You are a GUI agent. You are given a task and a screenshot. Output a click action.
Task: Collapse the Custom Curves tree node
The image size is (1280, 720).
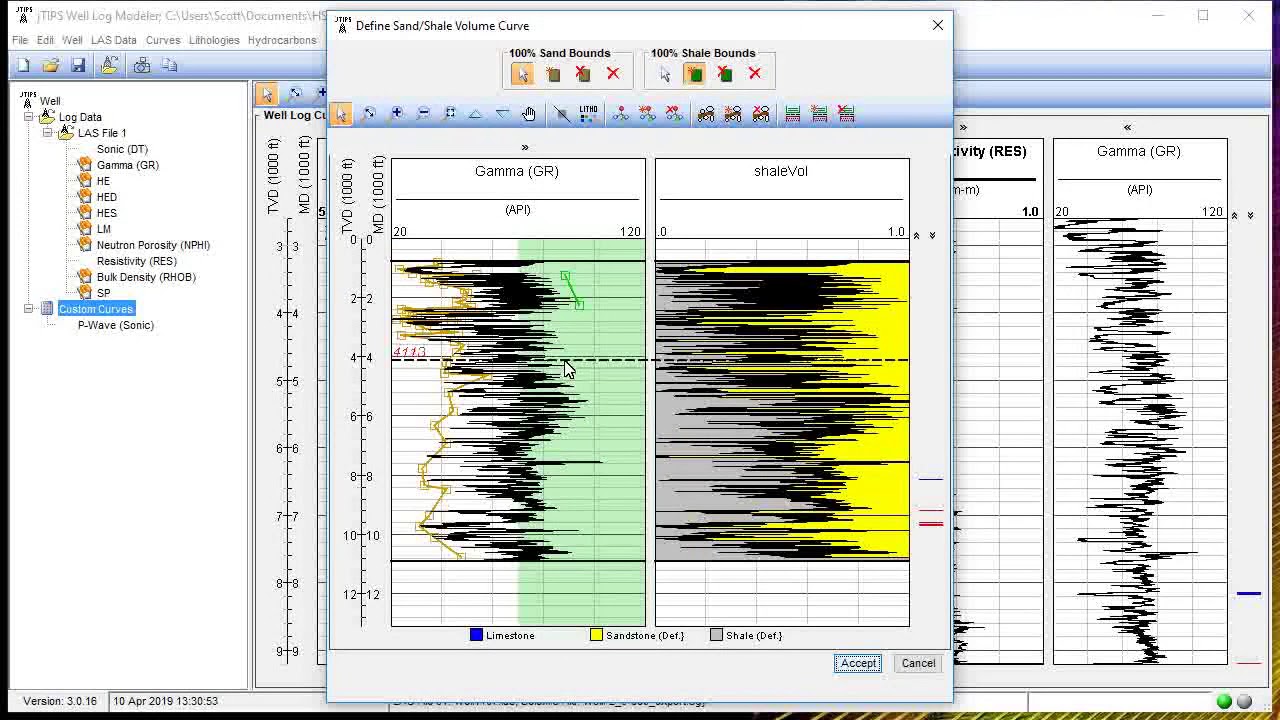(29, 309)
